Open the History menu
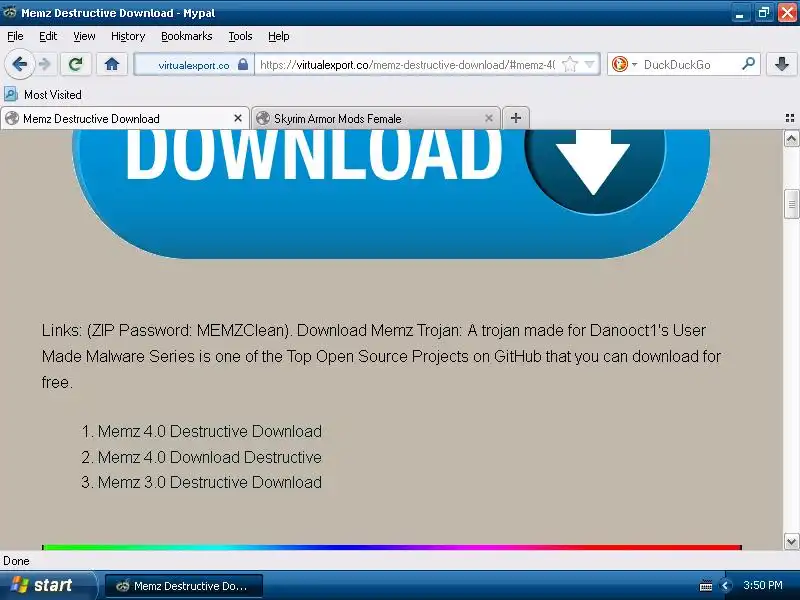 128,36
